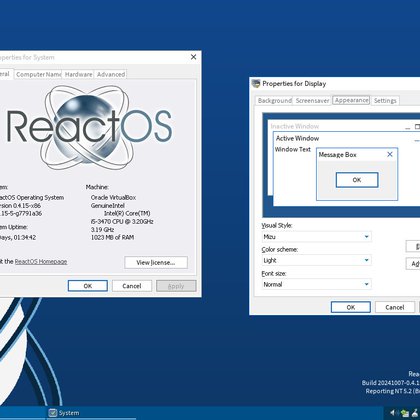Click the View license button
The image size is (420, 420).
(x=156, y=262)
